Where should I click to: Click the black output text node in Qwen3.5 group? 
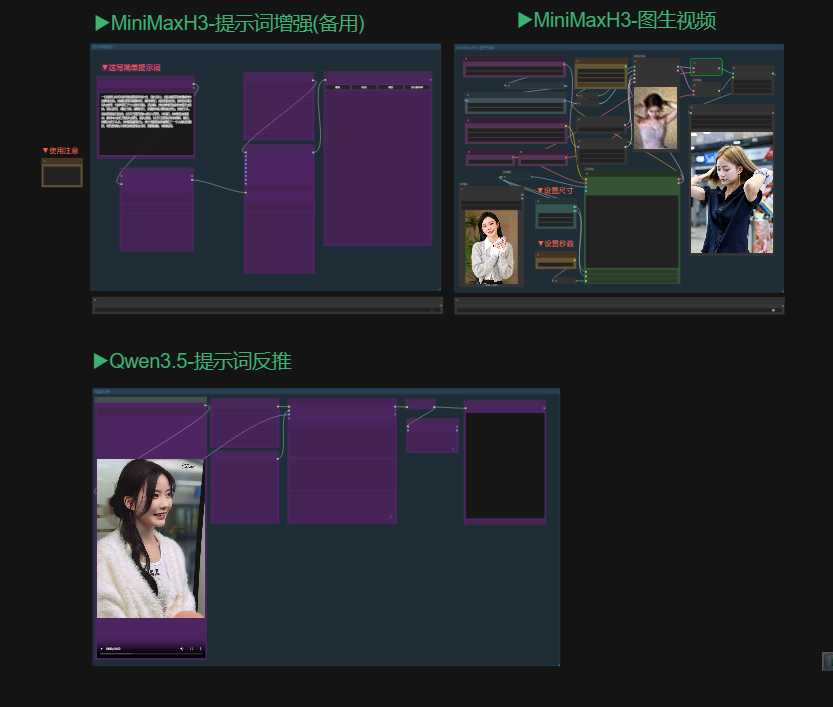pyautogui.click(x=505, y=462)
